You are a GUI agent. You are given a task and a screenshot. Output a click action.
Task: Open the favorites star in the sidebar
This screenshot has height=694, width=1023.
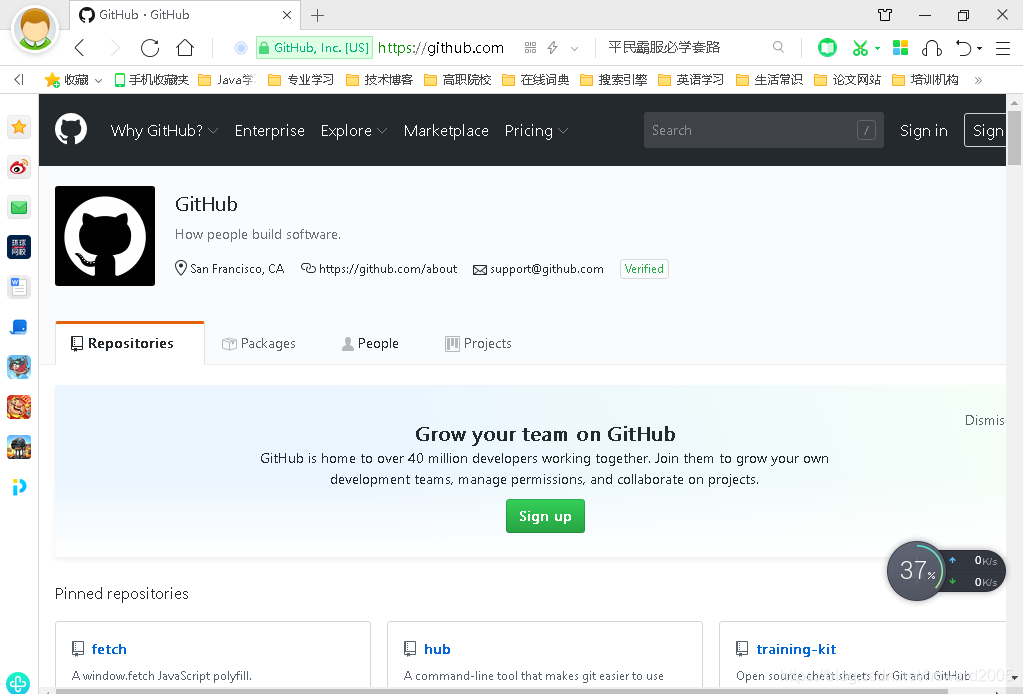(x=19, y=127)
